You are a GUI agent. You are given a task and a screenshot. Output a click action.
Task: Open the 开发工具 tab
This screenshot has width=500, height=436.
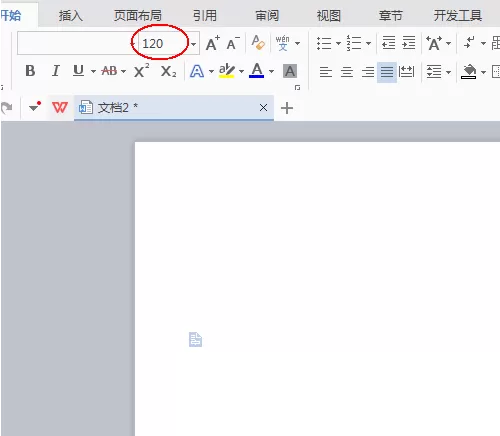point(458,15)
